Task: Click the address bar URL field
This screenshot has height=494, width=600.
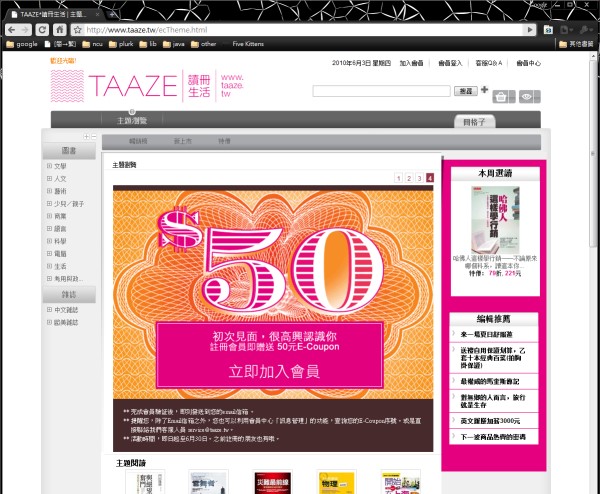Action: tap(302, 30)
